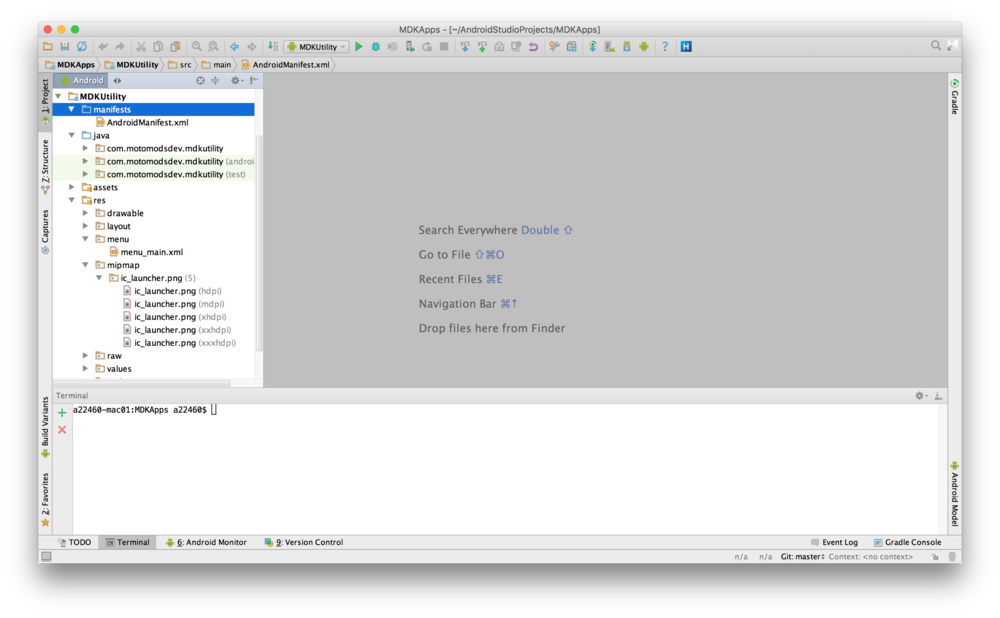Navigate back with the blue arrow
Screen dimensions: 1000x618
click(235, 47)
